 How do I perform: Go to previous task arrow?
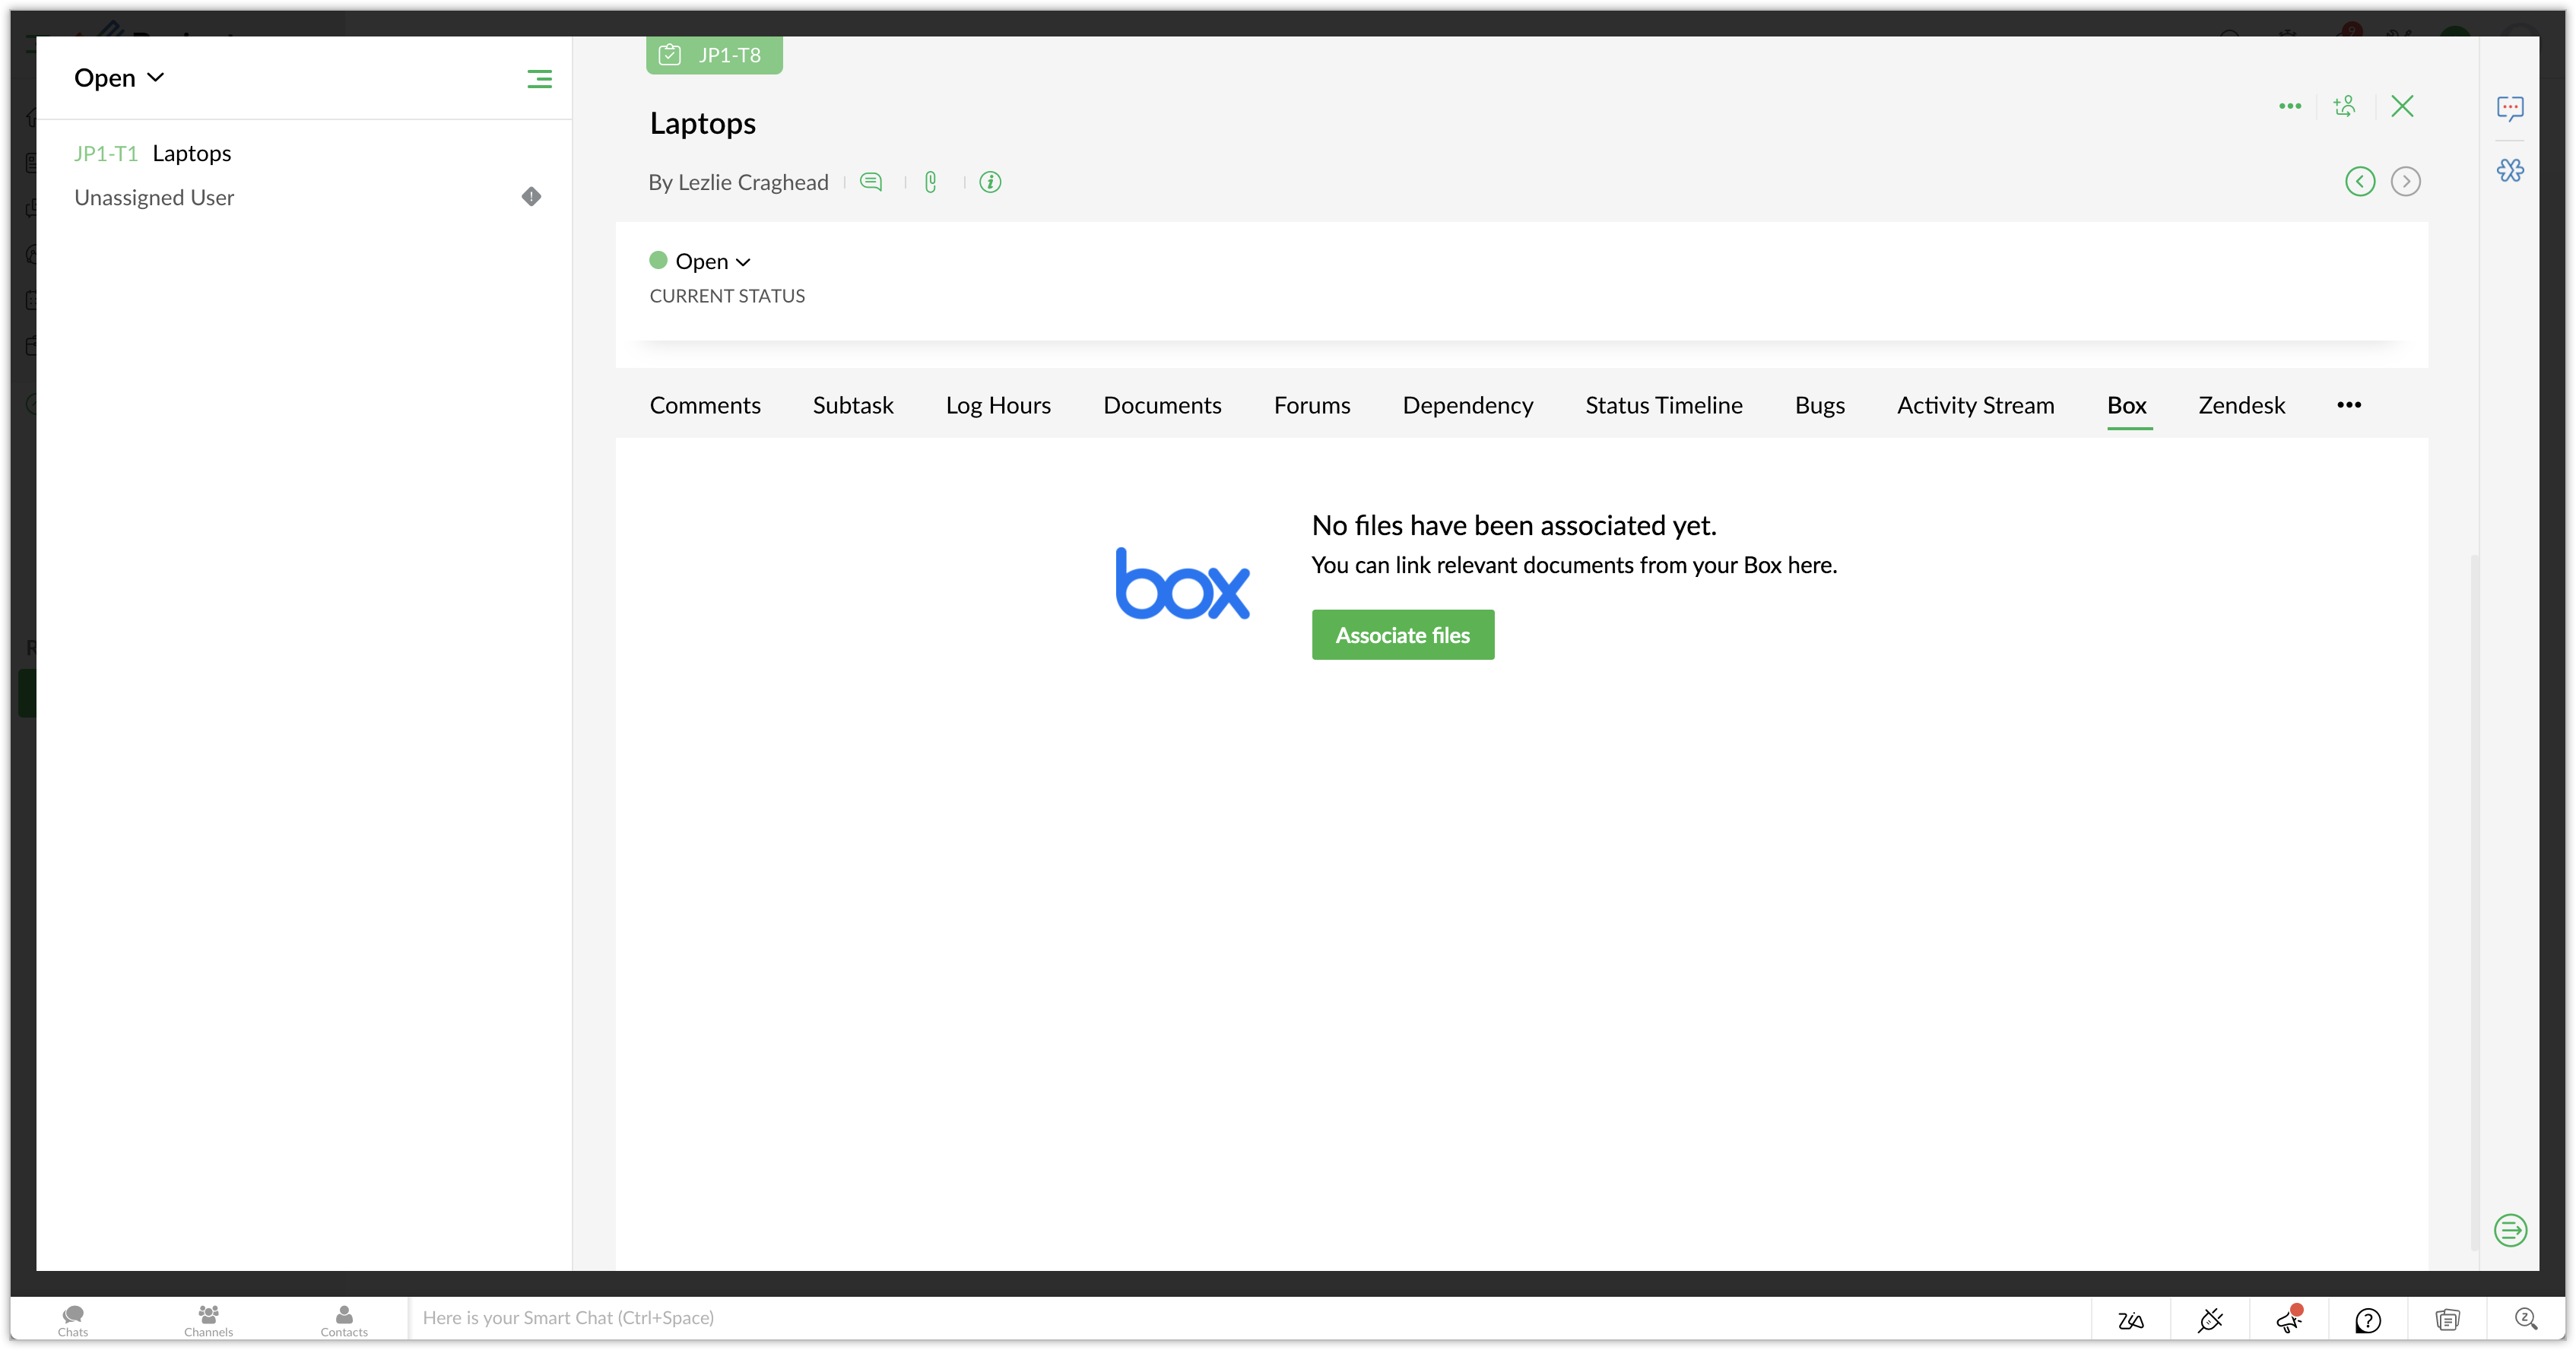[x=2360, y=181]
